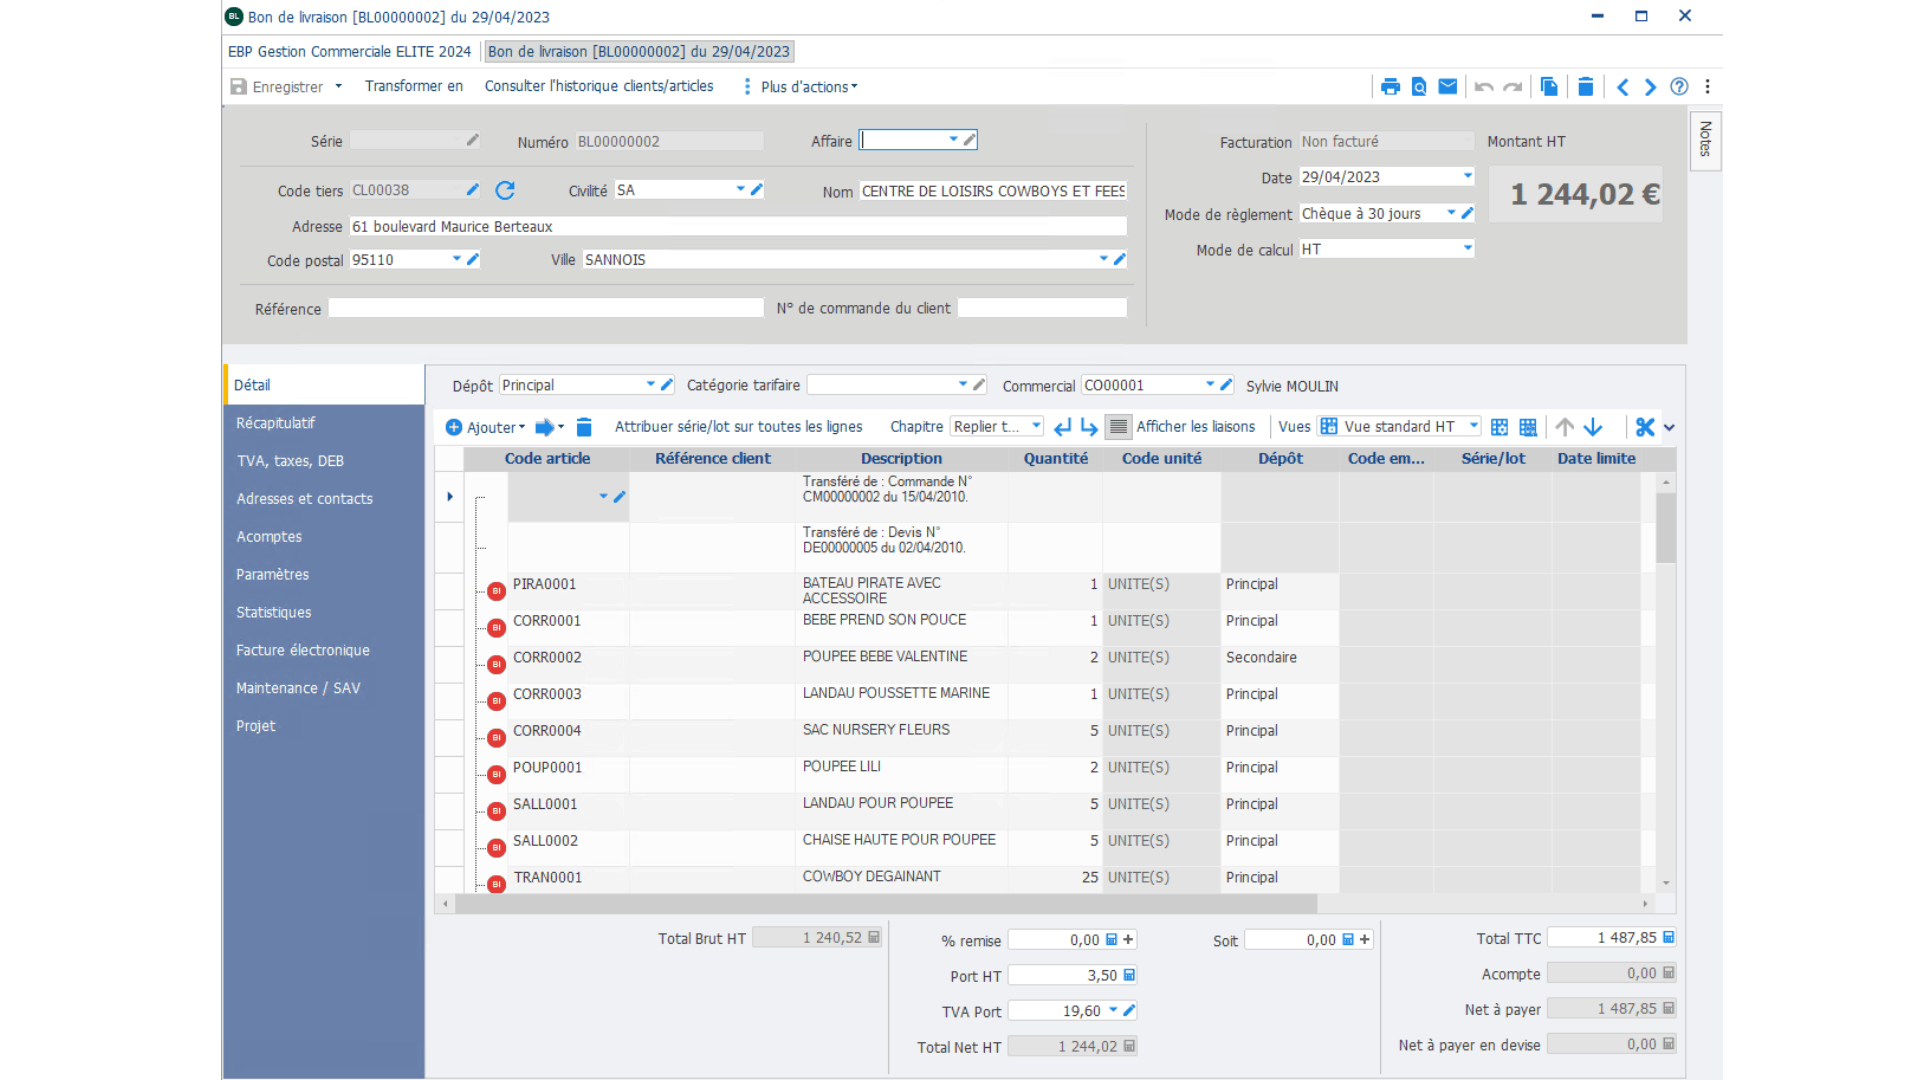Refresh the Code tiers customer data
The image size is (1920, 1080).
tap(505, 190)
